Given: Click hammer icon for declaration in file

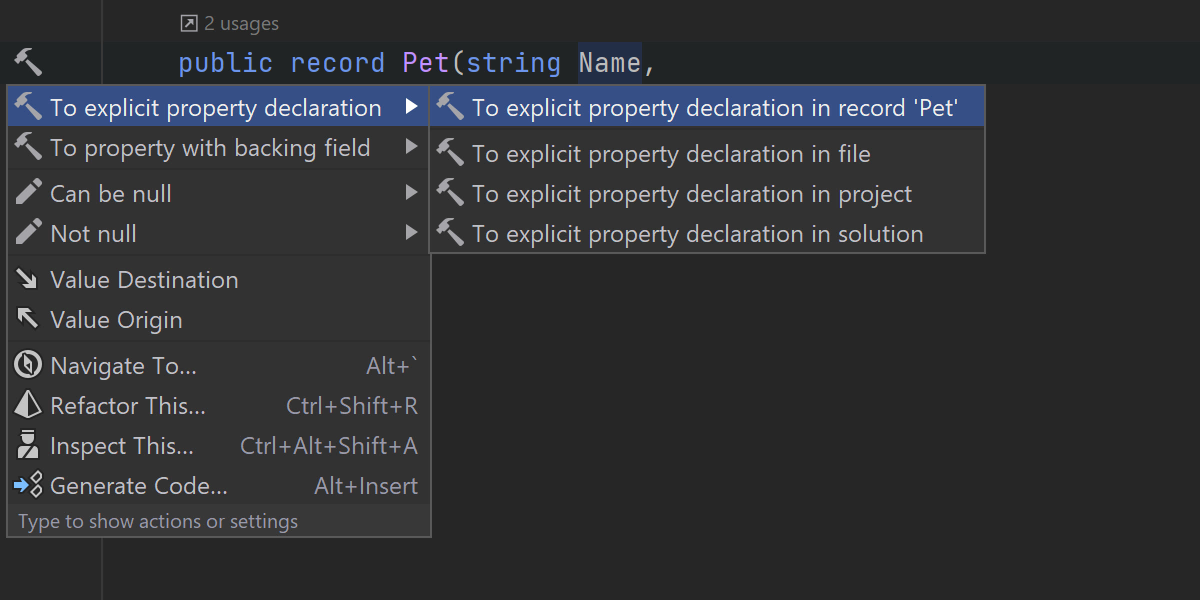Looking at the screenshot, I should tap(451, 153).
